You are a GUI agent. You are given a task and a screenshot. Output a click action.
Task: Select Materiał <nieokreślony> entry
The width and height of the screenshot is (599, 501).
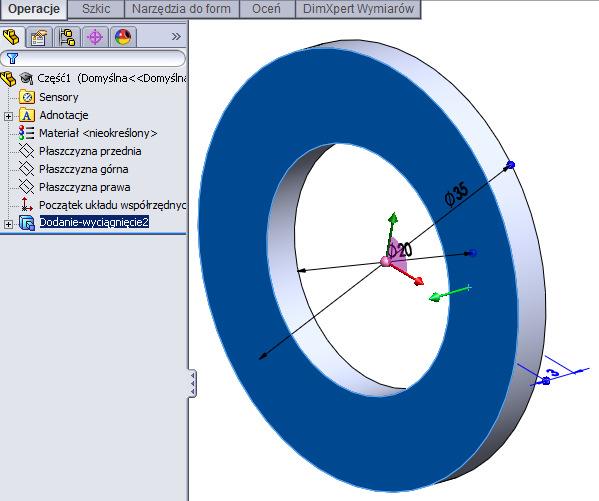[x=98, y=133]
